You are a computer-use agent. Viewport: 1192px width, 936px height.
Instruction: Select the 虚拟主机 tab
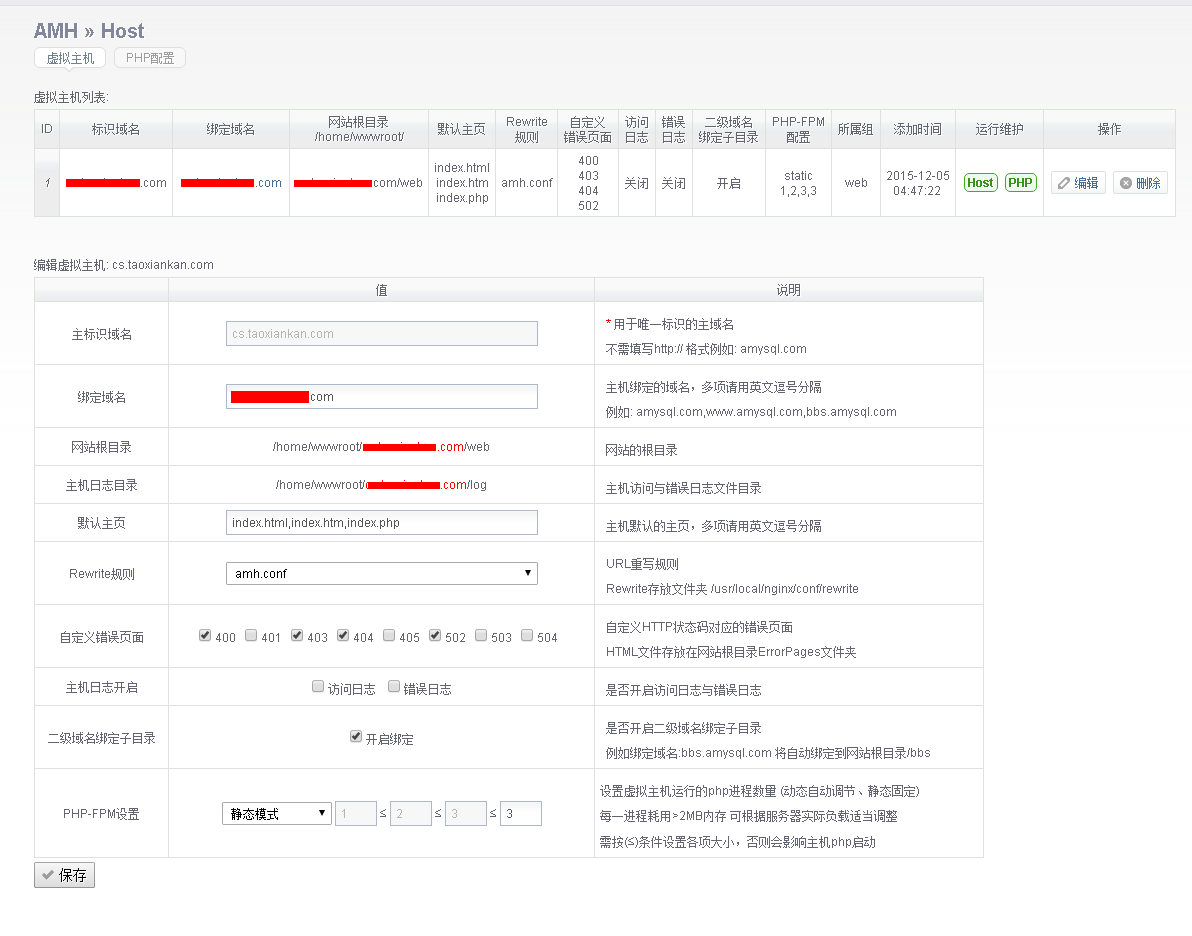(70, 58)
